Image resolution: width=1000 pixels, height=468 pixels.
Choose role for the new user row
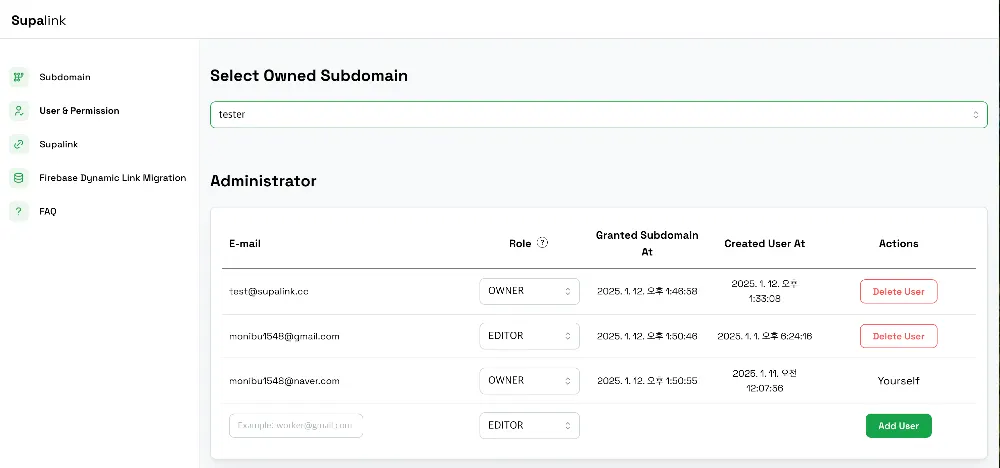(529, 425)
